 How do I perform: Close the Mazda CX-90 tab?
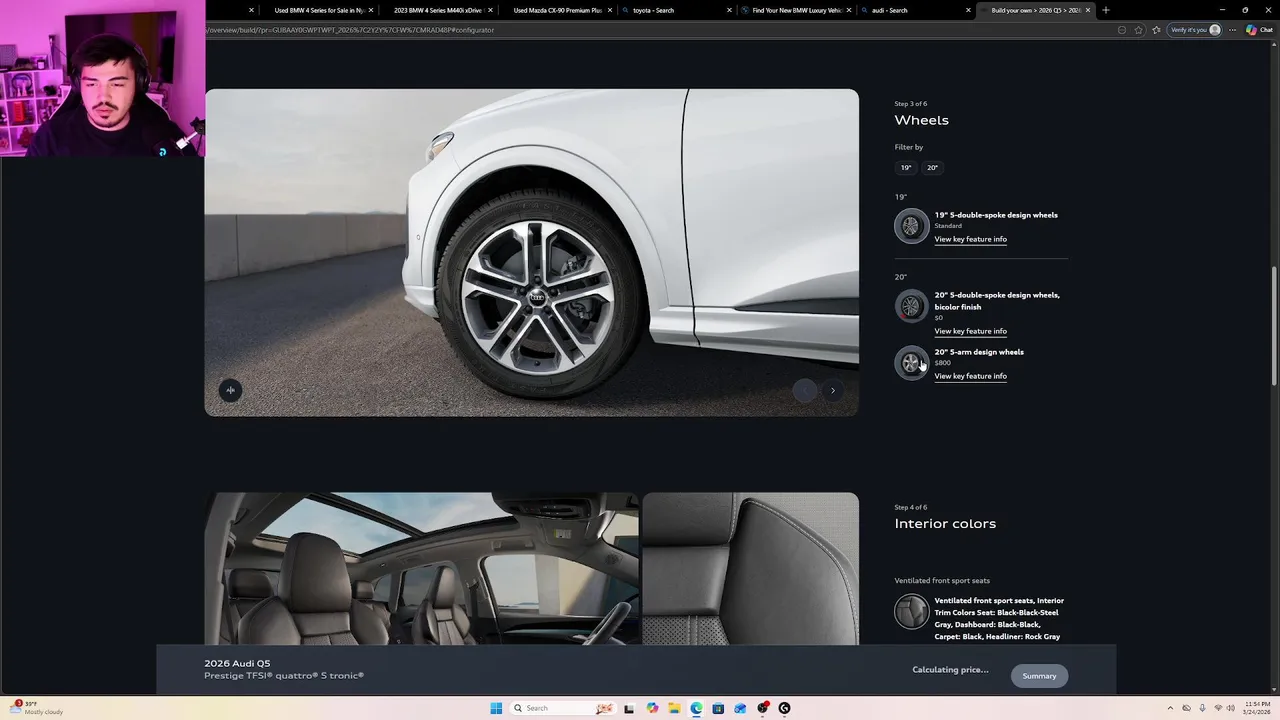609,10
